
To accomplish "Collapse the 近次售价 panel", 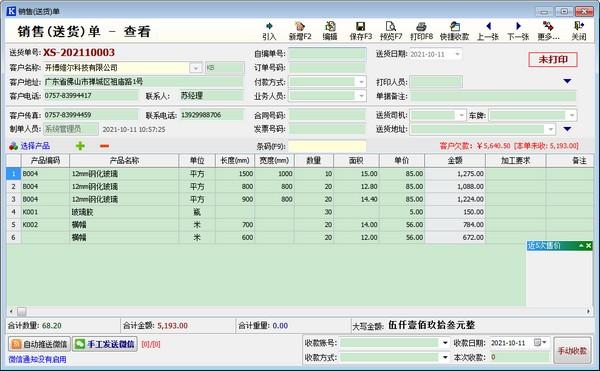I will point(581,246).
